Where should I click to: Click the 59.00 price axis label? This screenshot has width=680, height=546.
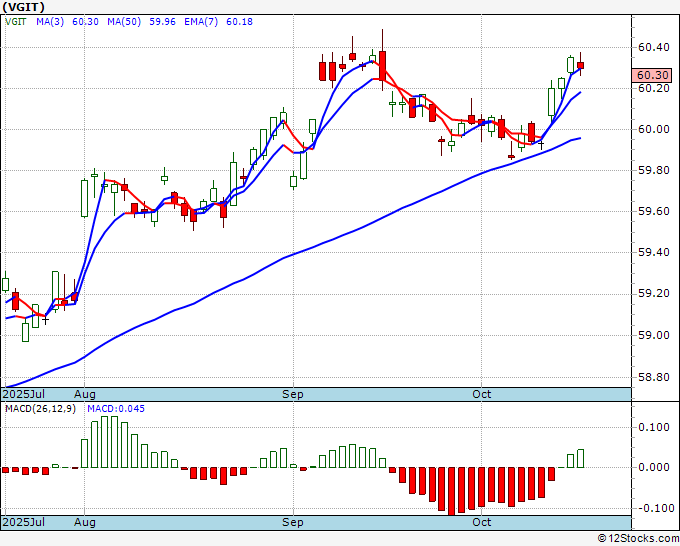point(654,335)
